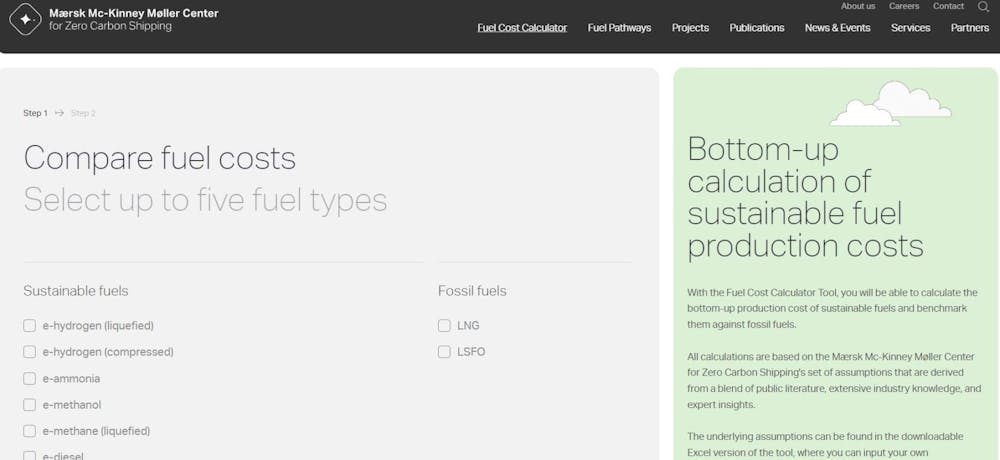
Task: Open the Fuel Cost Calculator menu item
Action: (522, 28)
